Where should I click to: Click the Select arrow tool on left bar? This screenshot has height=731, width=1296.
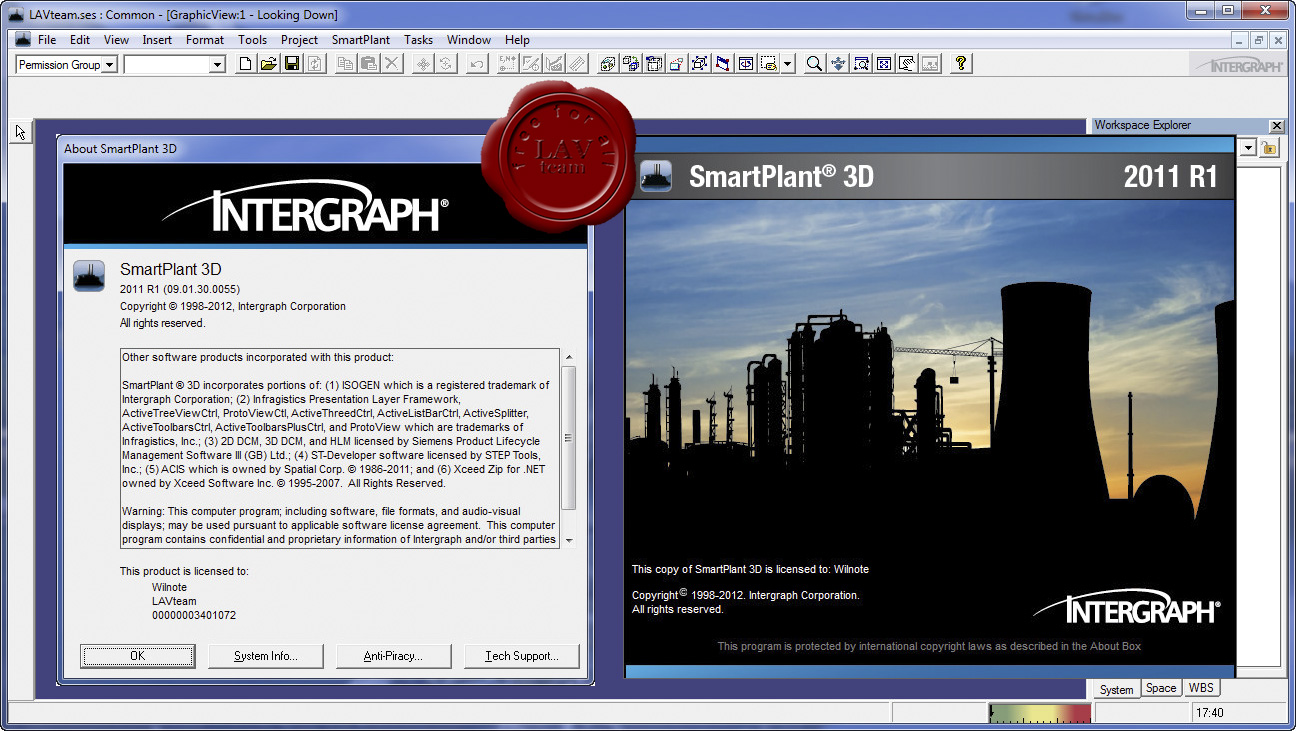tap(21, 132)
